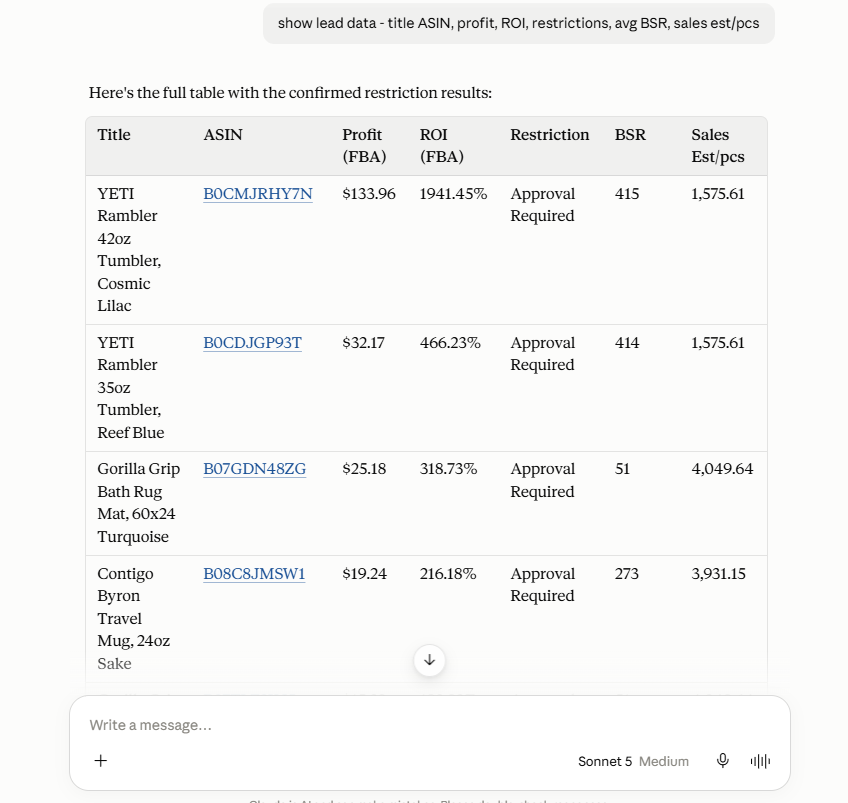Viewport: 848px width, 803px height.
Task: Select the $19.24 profit cell
Action: [x=365, y=574]
